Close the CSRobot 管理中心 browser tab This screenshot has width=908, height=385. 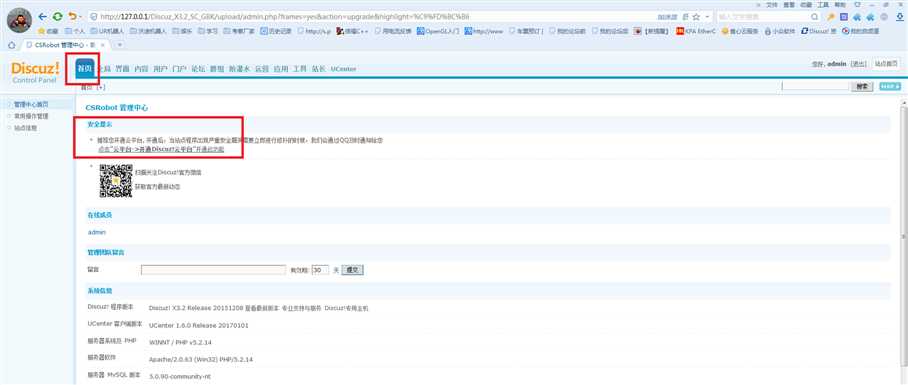coord(102,45)
